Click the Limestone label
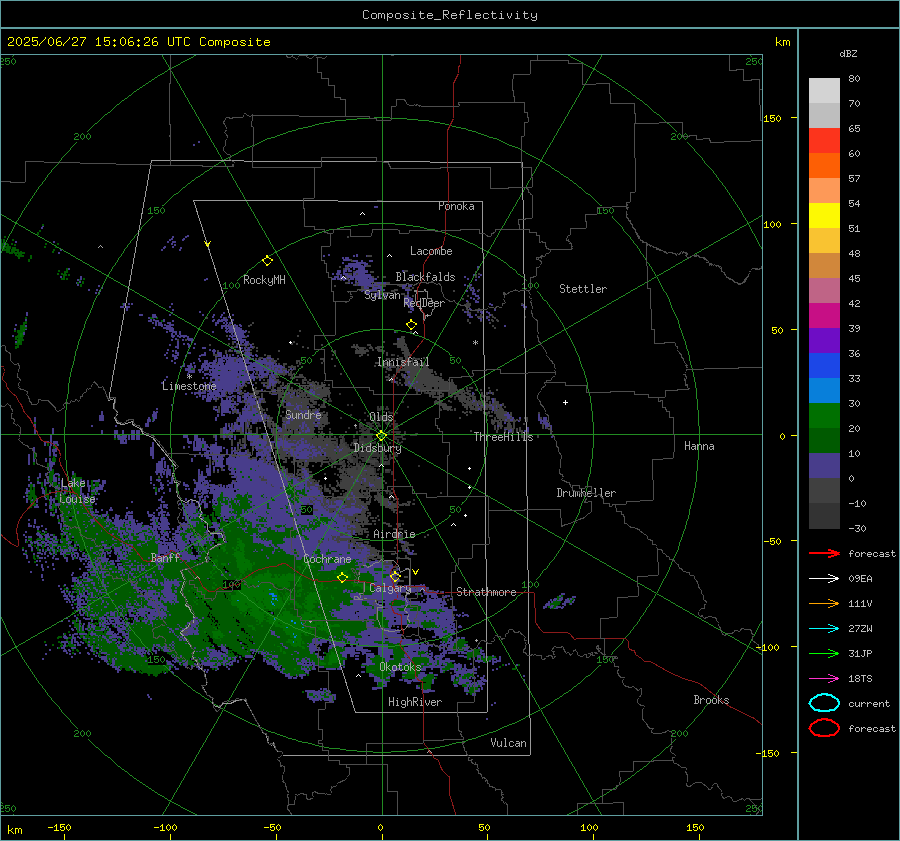900x841 pixels. 189,386
